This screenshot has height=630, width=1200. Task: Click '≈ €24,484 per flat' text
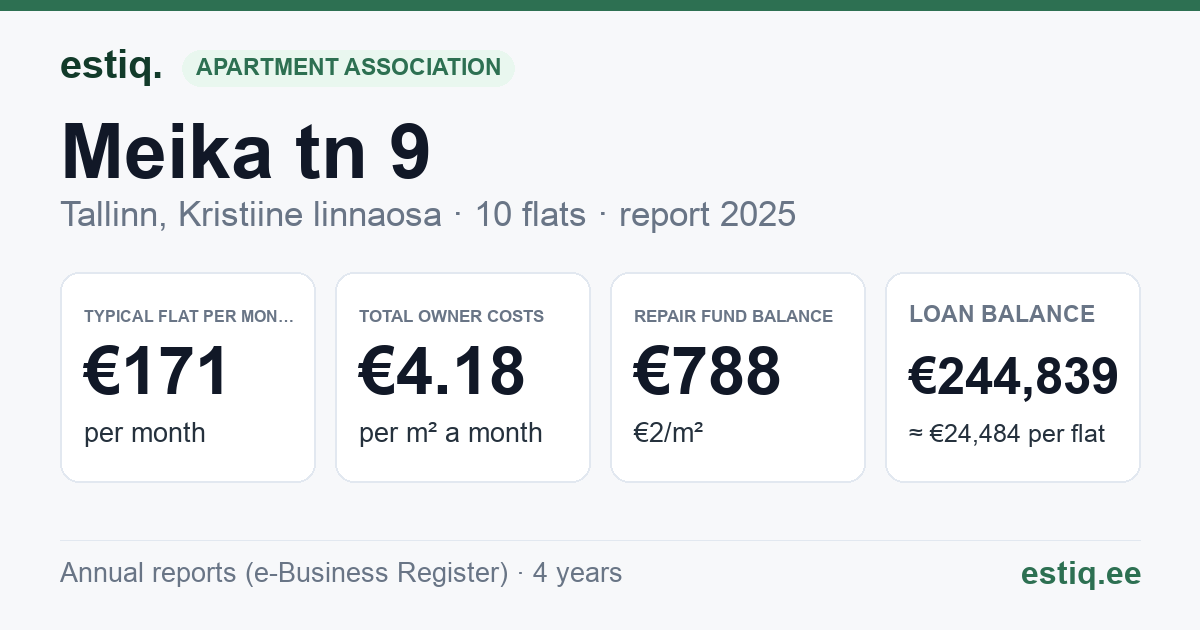1007,434
